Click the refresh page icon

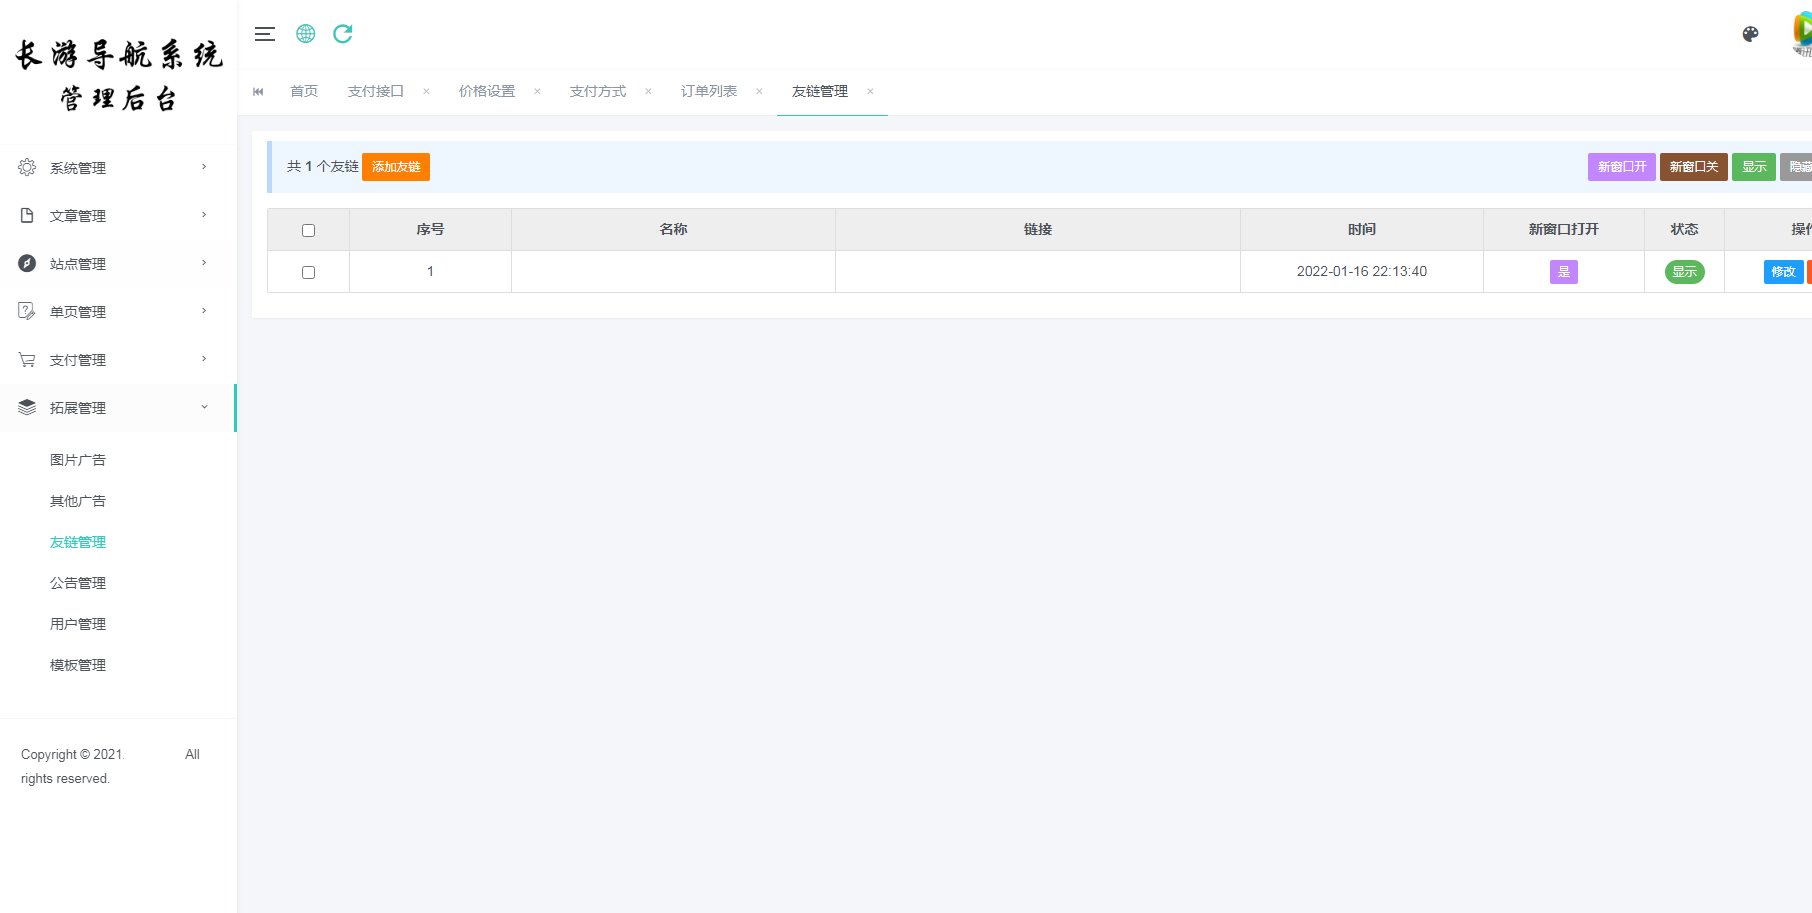coord(343,34)
